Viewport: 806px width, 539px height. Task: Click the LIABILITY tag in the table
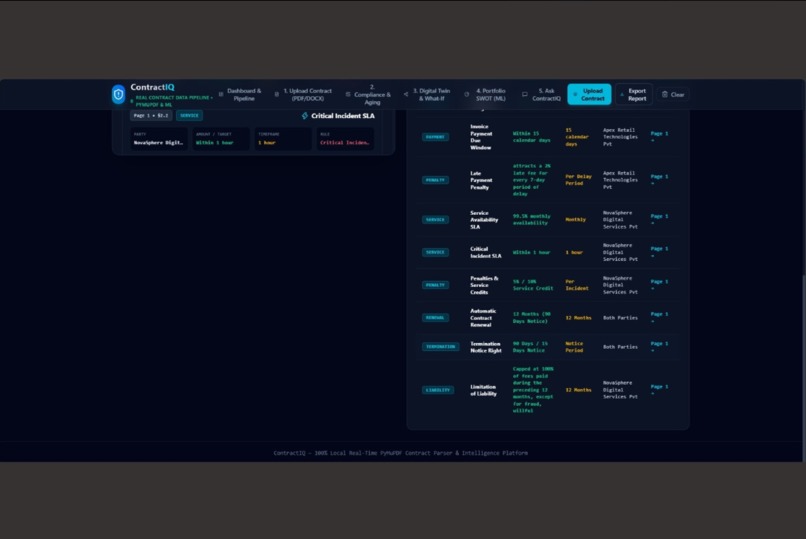click(x=438, y=390)
